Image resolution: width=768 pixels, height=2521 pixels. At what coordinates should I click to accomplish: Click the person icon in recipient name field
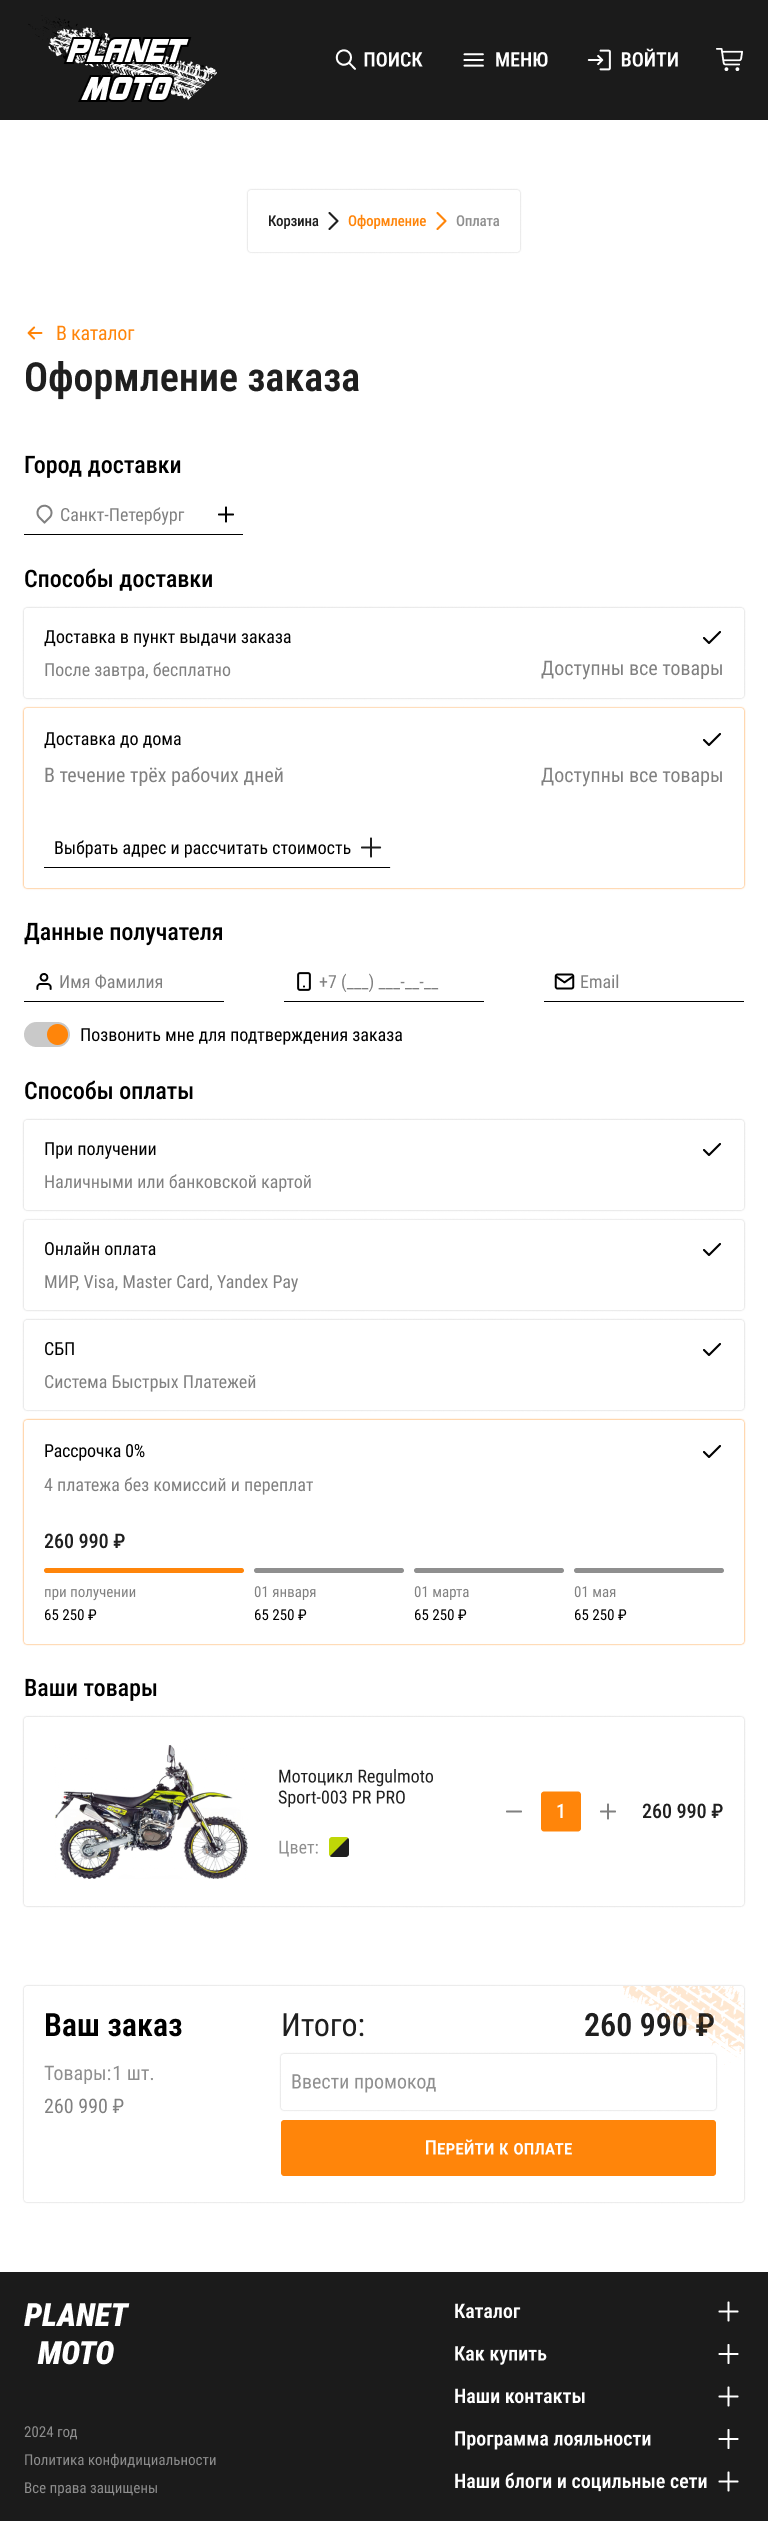(42, 981)
